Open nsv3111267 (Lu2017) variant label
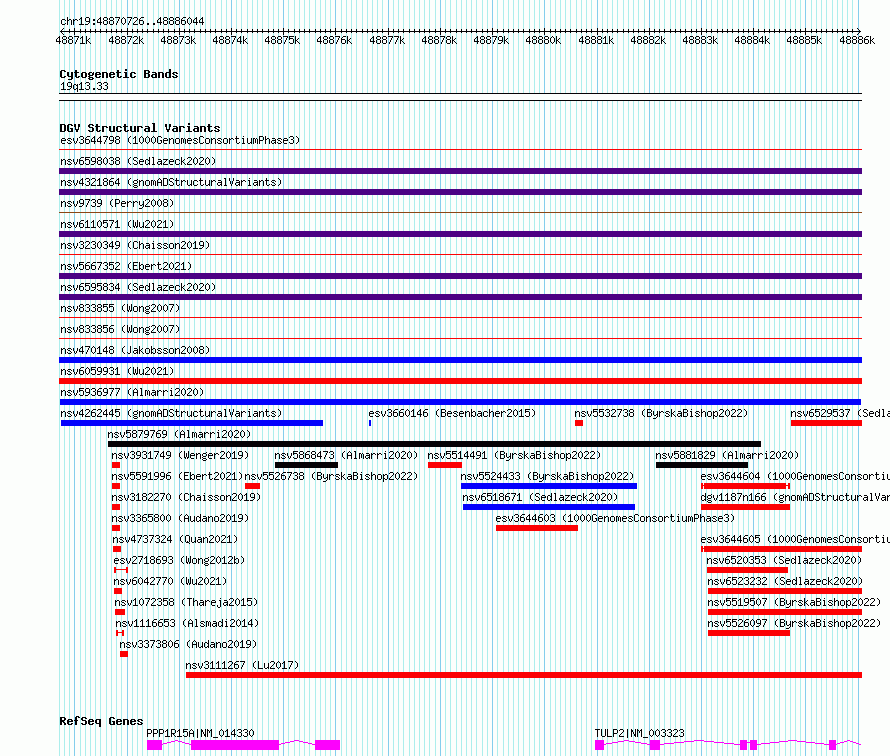890x756 pixels. 242,665
